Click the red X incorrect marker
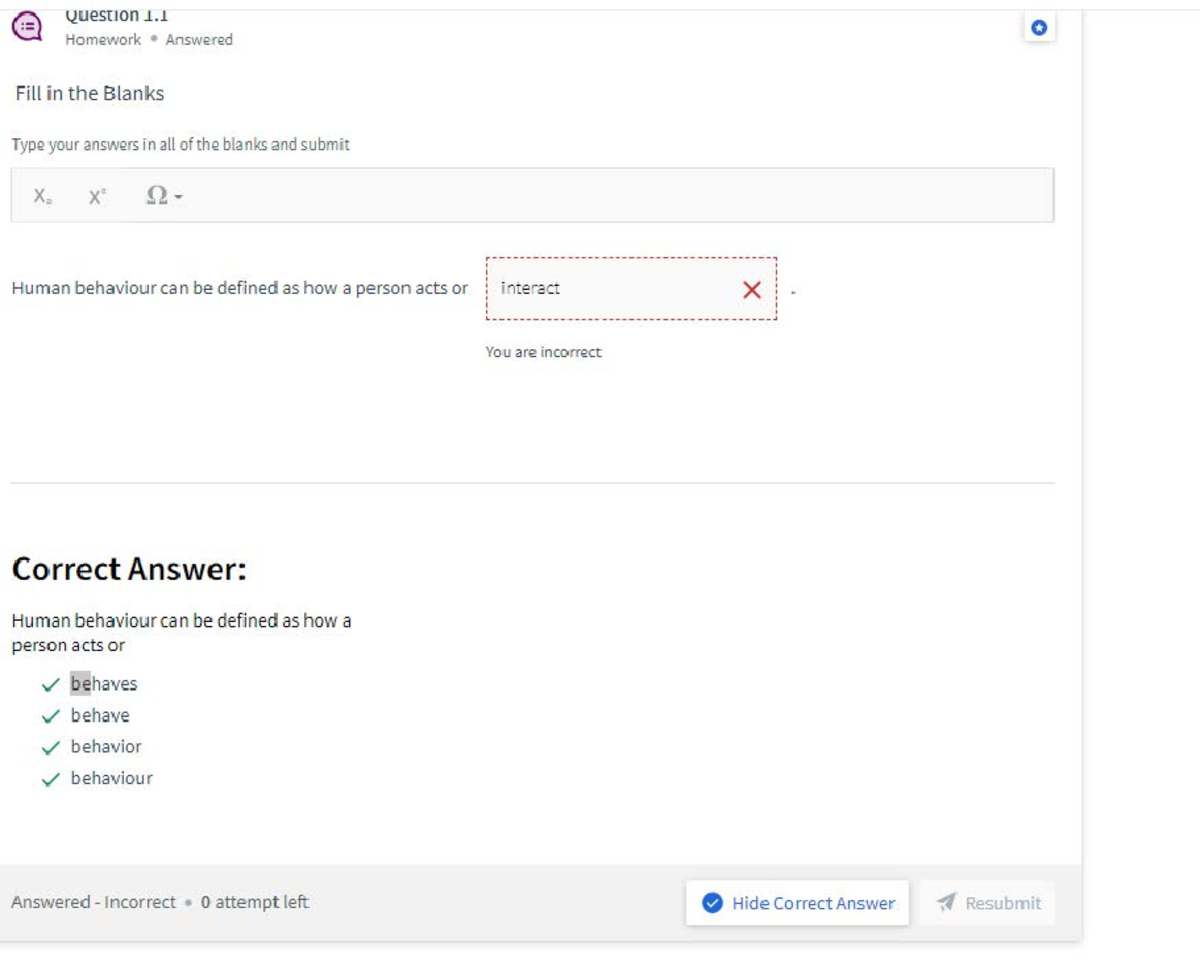Image resolution: width=1200 pixels, height=962 pixels. (x=752, y=290)
